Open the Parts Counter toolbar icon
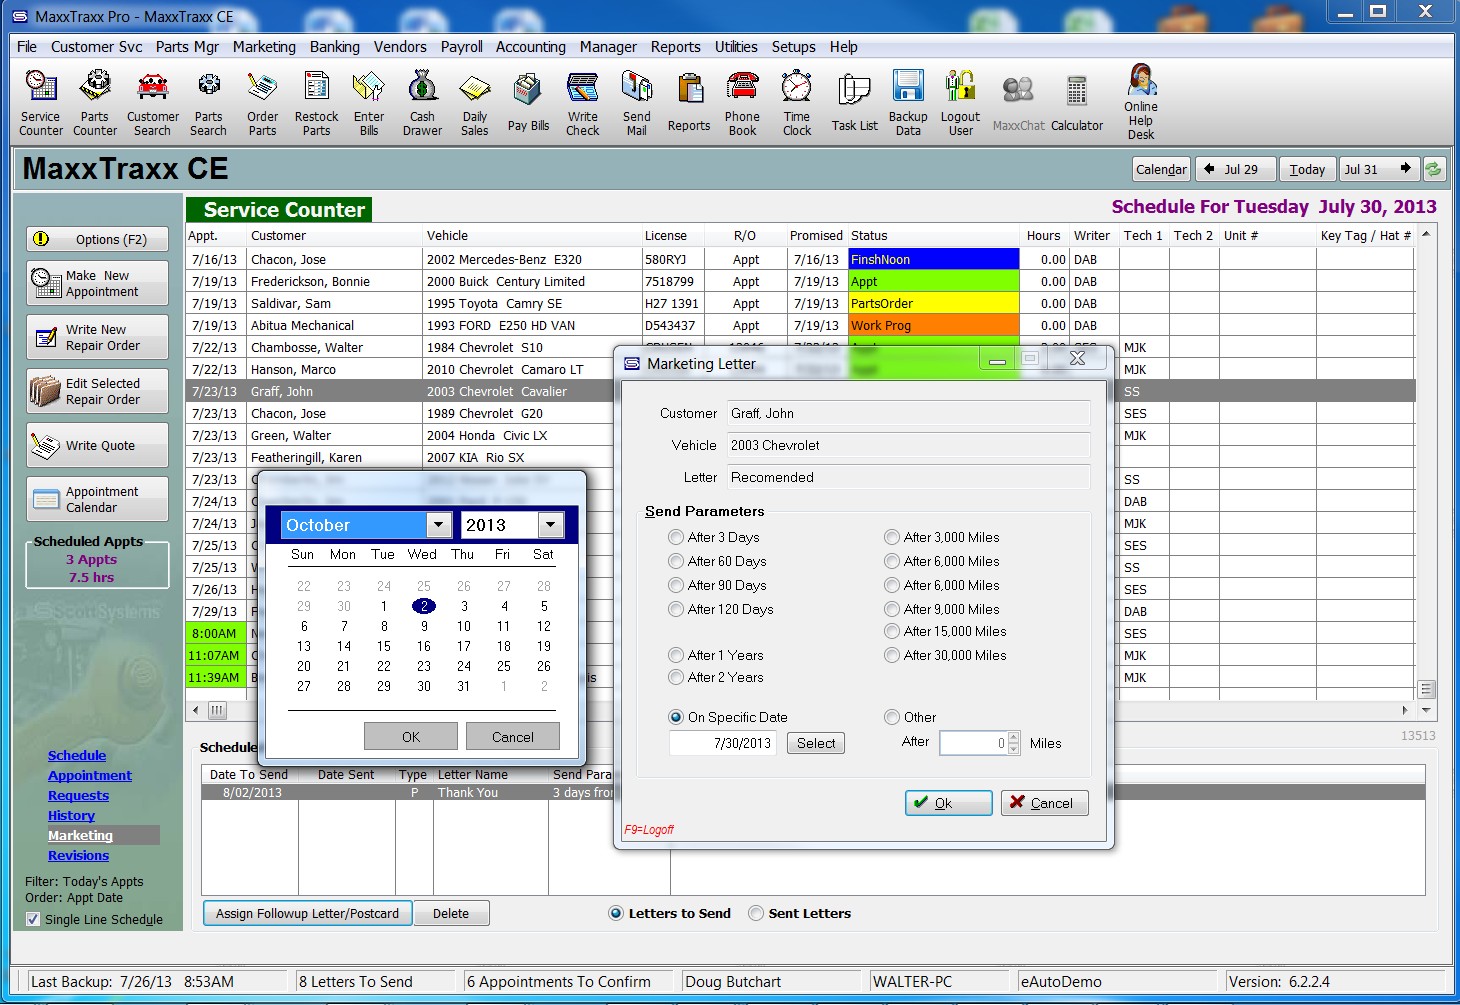1460x1005 pixels. (95, 102)
